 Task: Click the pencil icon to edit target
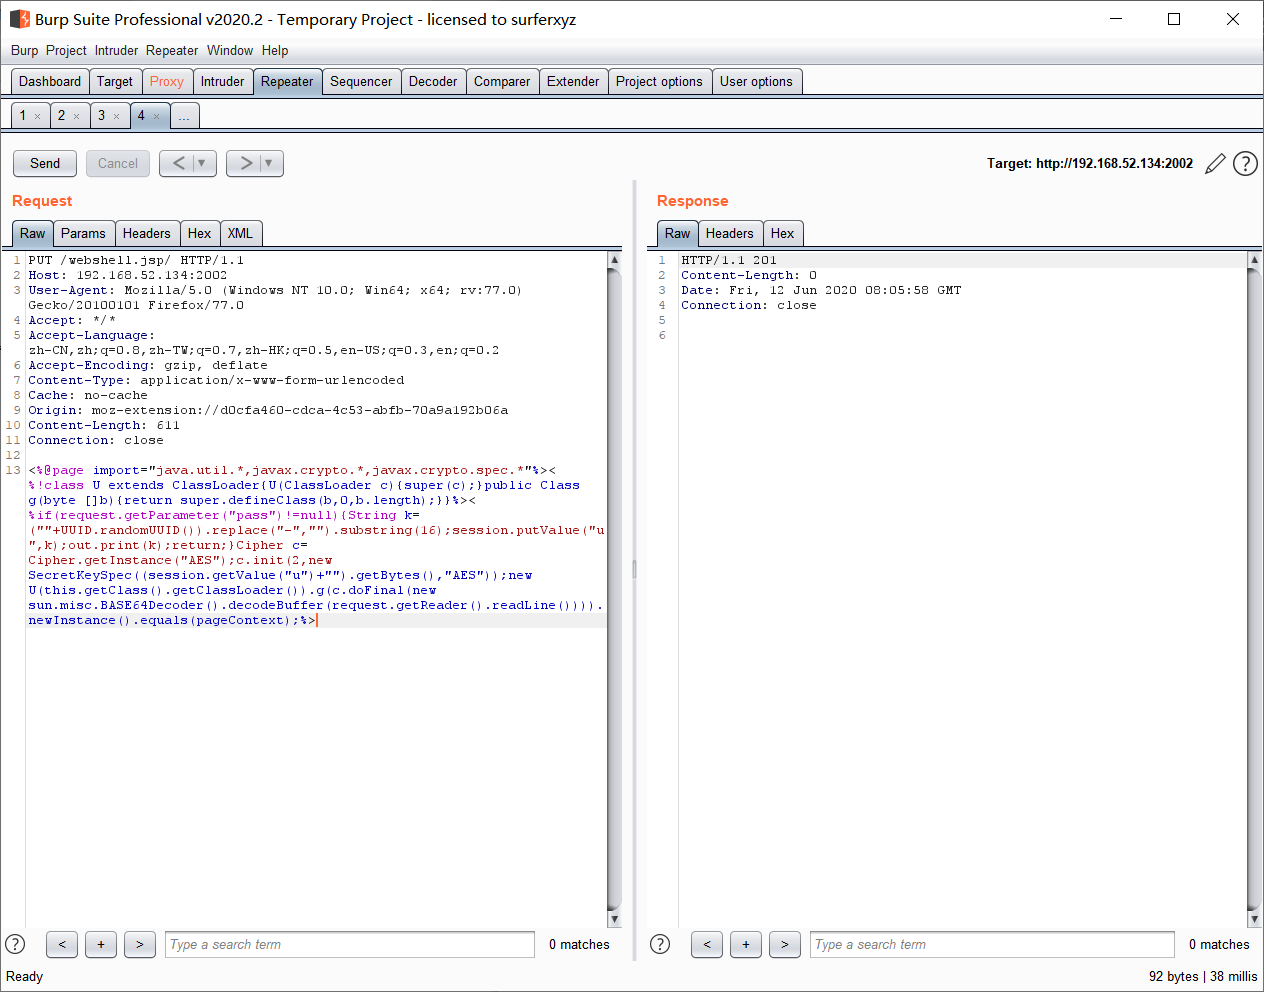(1215, 164)
